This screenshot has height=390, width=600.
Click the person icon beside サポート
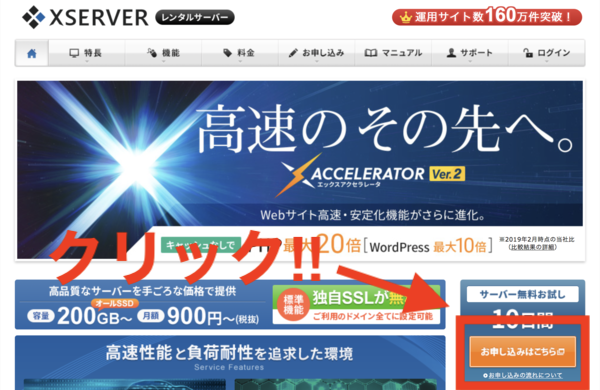(x=452, y=53)
